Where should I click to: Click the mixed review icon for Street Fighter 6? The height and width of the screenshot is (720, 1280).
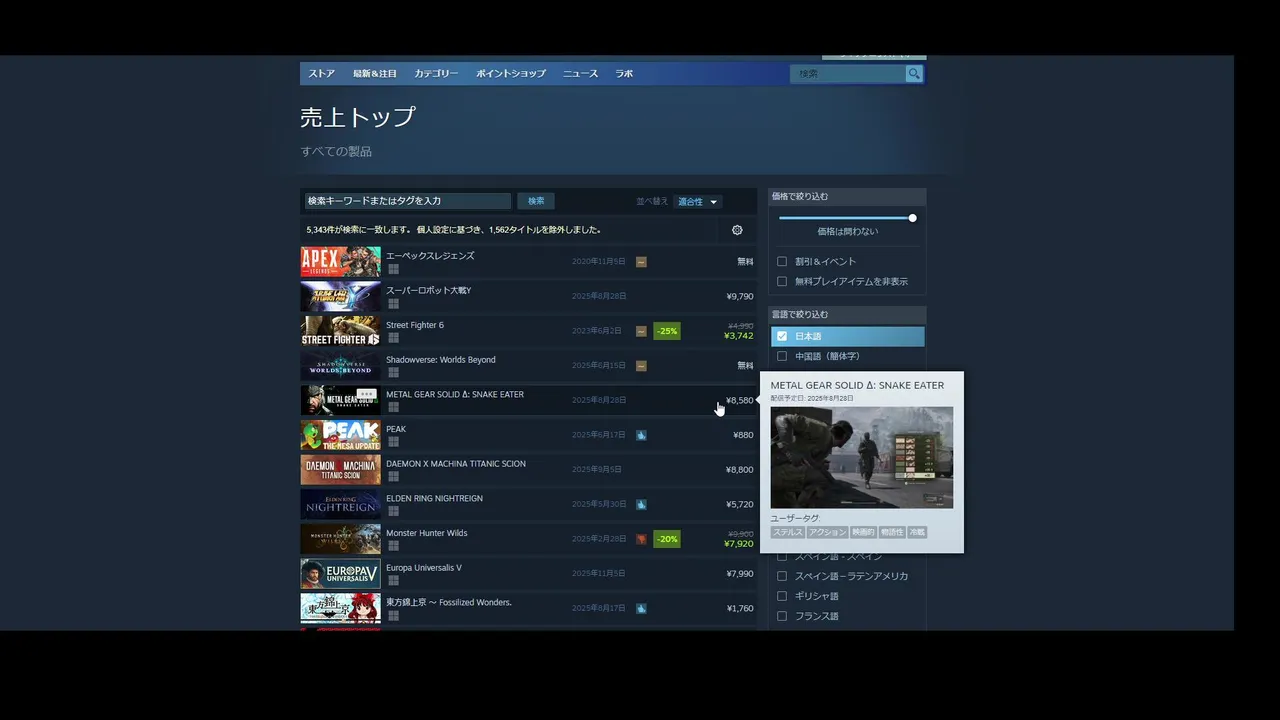tap(641, 331)
